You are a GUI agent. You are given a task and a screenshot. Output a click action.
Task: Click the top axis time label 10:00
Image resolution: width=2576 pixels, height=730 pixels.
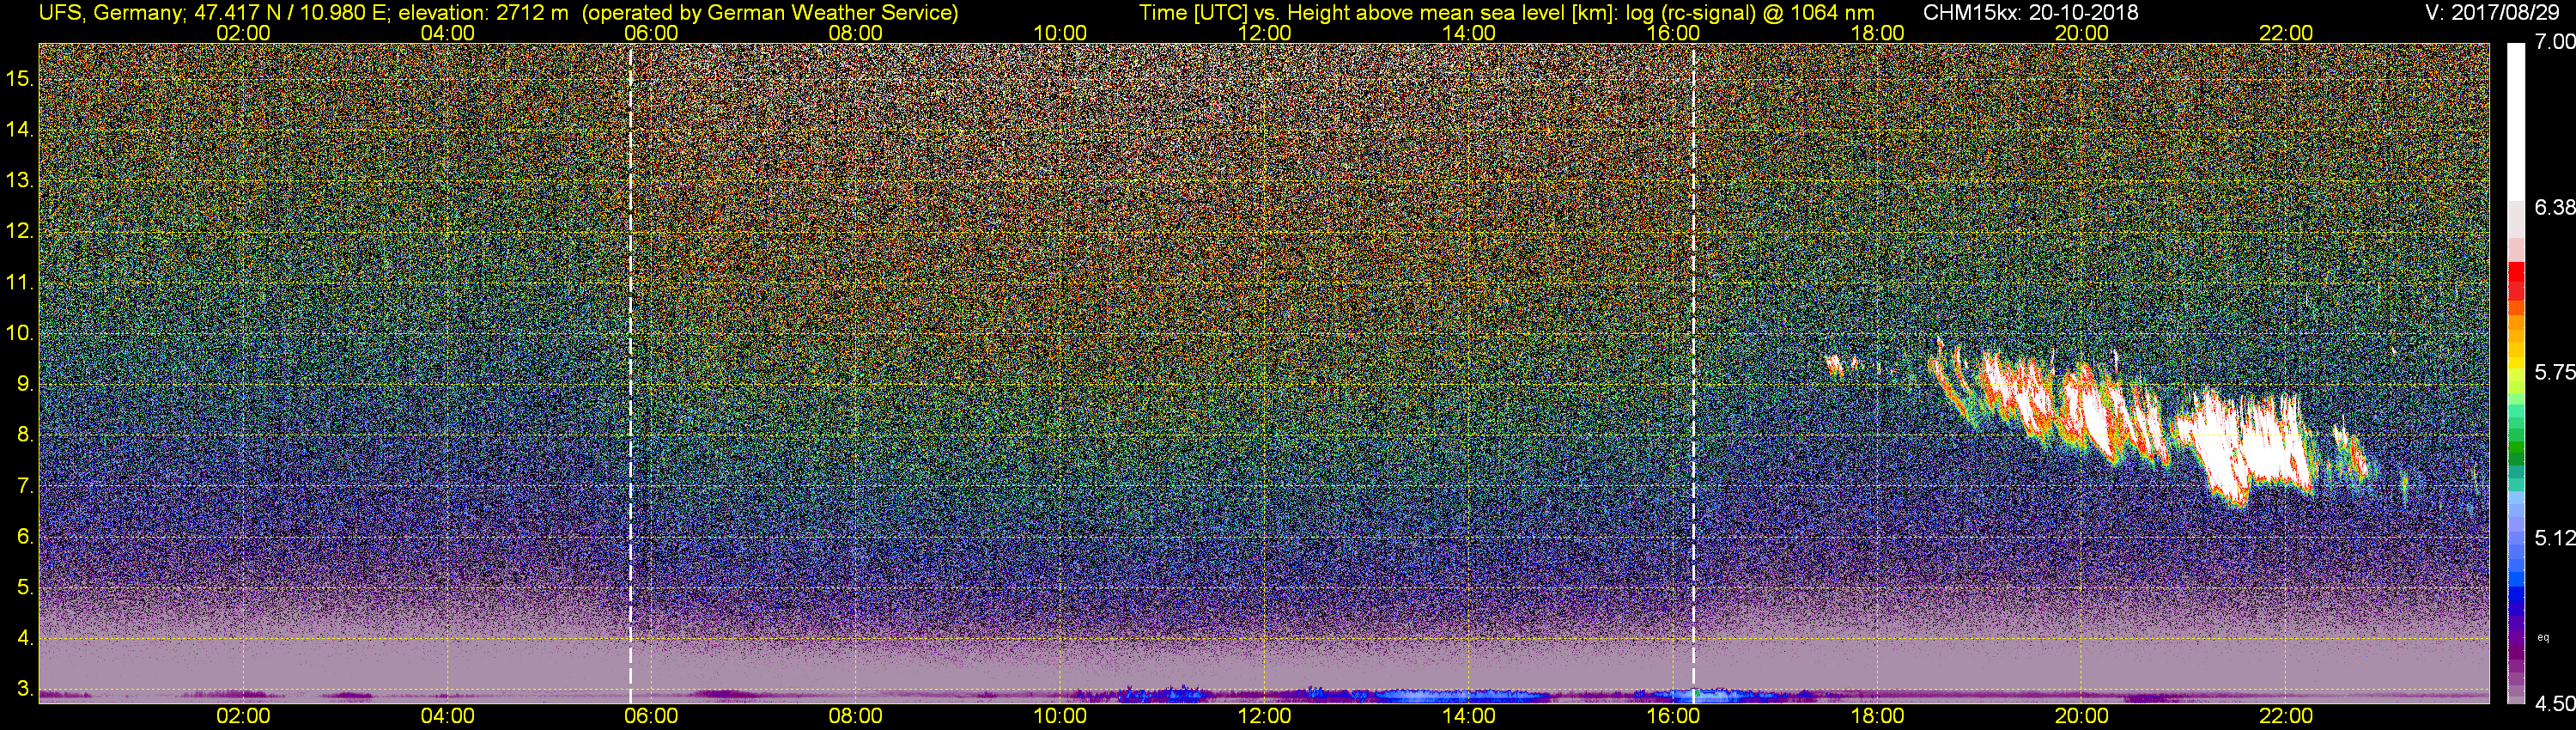click(1060, 33)
